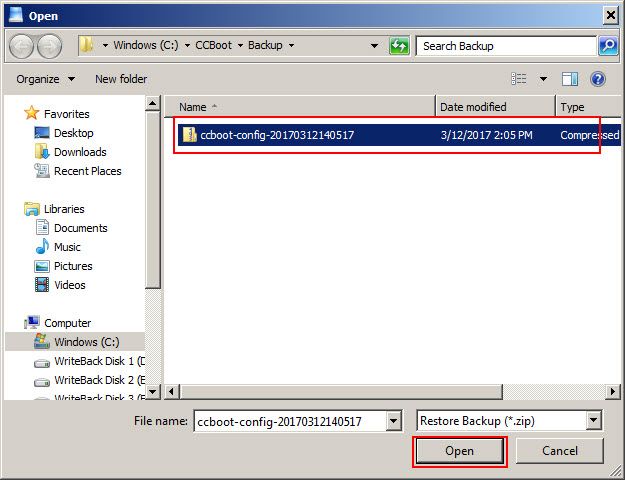Expand the arrow after CCBoot in the path
This screenshot has height=480, width=625.
240,45
